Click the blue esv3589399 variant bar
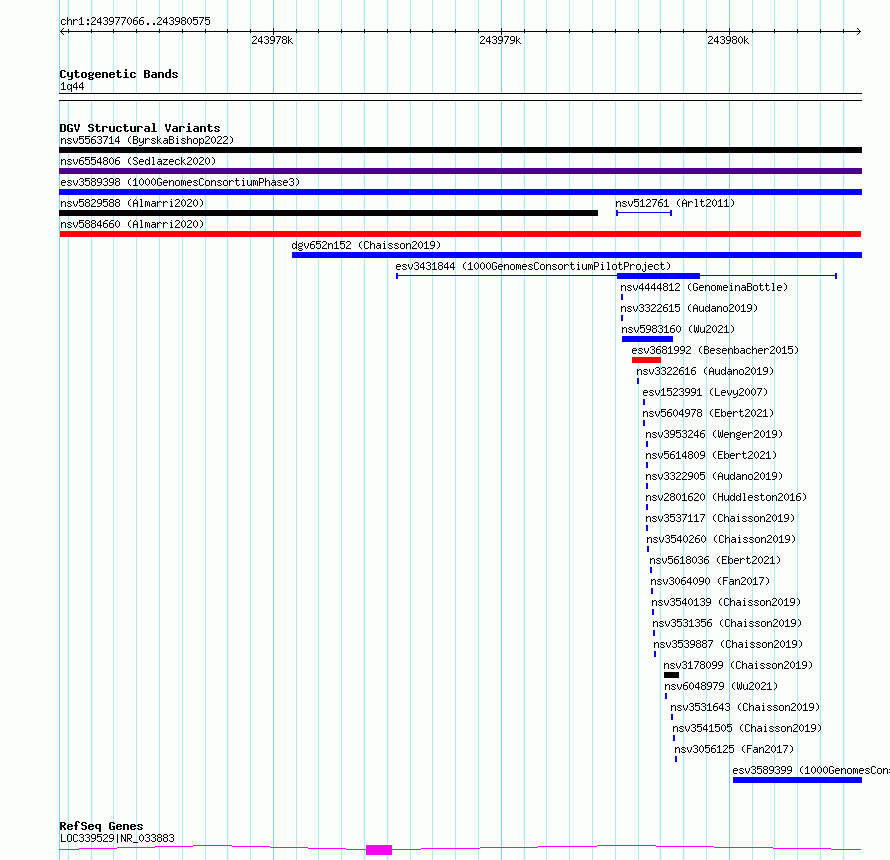The height and width of the screenshot is (860, 890). tap(797, 781)
